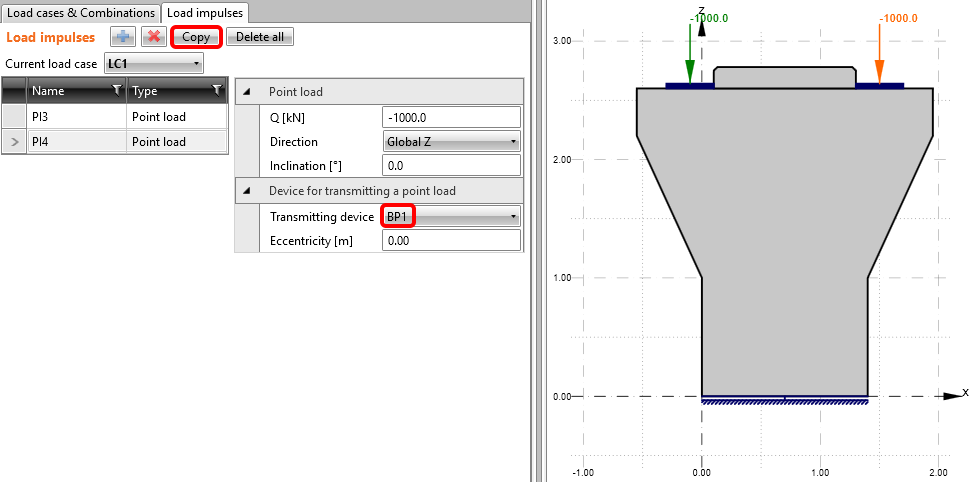Delete selected load impulse with red X

coord(153,37)
